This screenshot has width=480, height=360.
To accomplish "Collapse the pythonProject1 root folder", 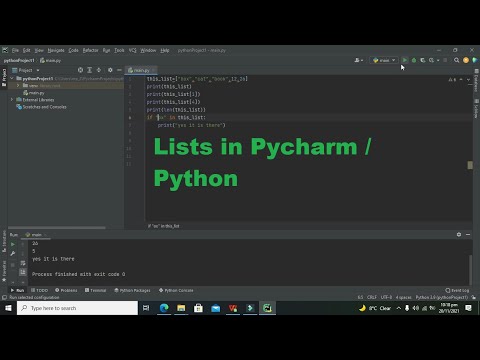I will [12, 79].
